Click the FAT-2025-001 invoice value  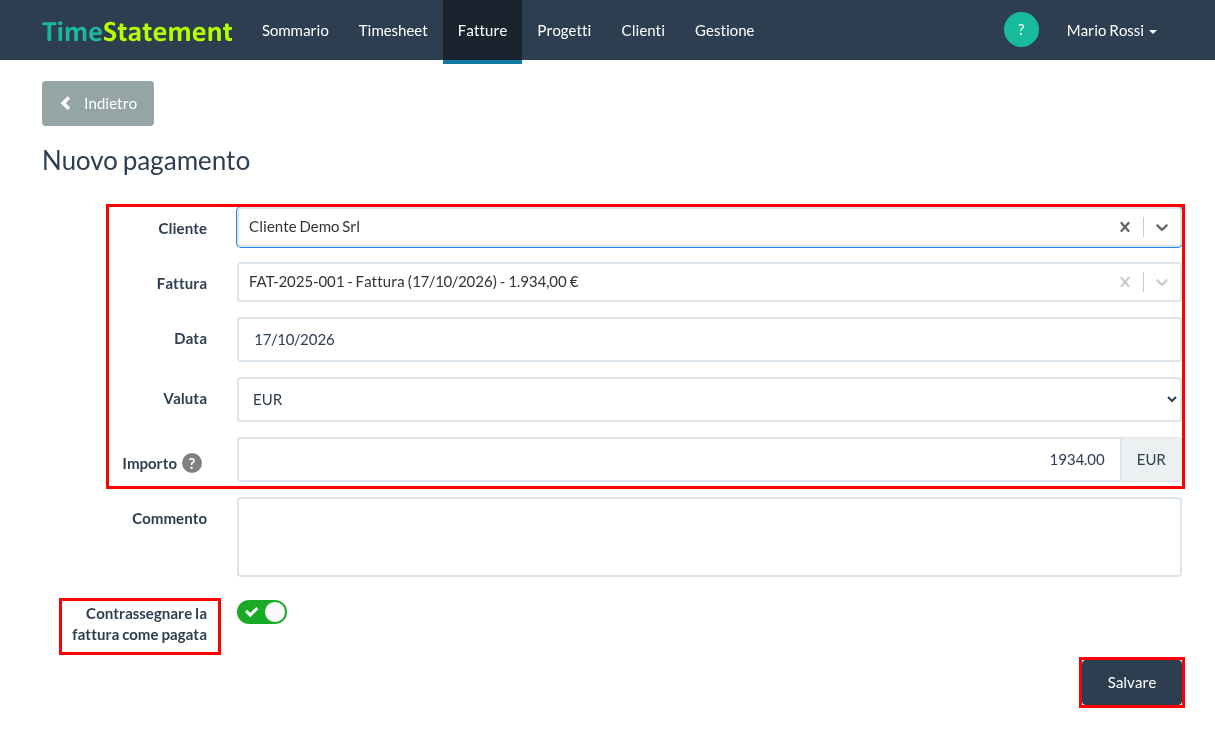coord(414,282)
